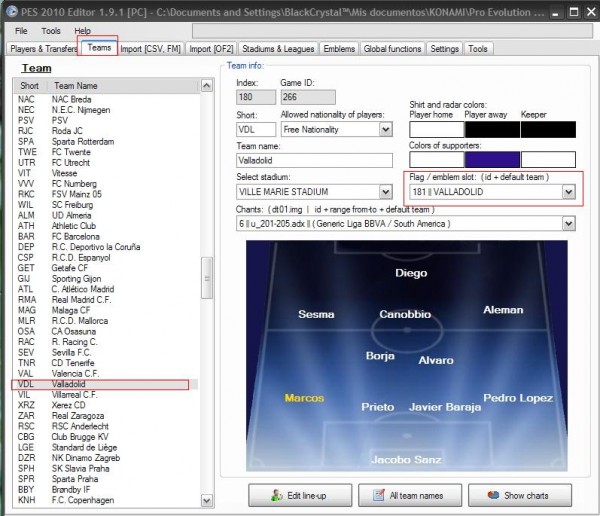Viewport: 600px width, 516px height.
Task: Click the Edit line-up player icon
Action: click(x=276, y=495)
